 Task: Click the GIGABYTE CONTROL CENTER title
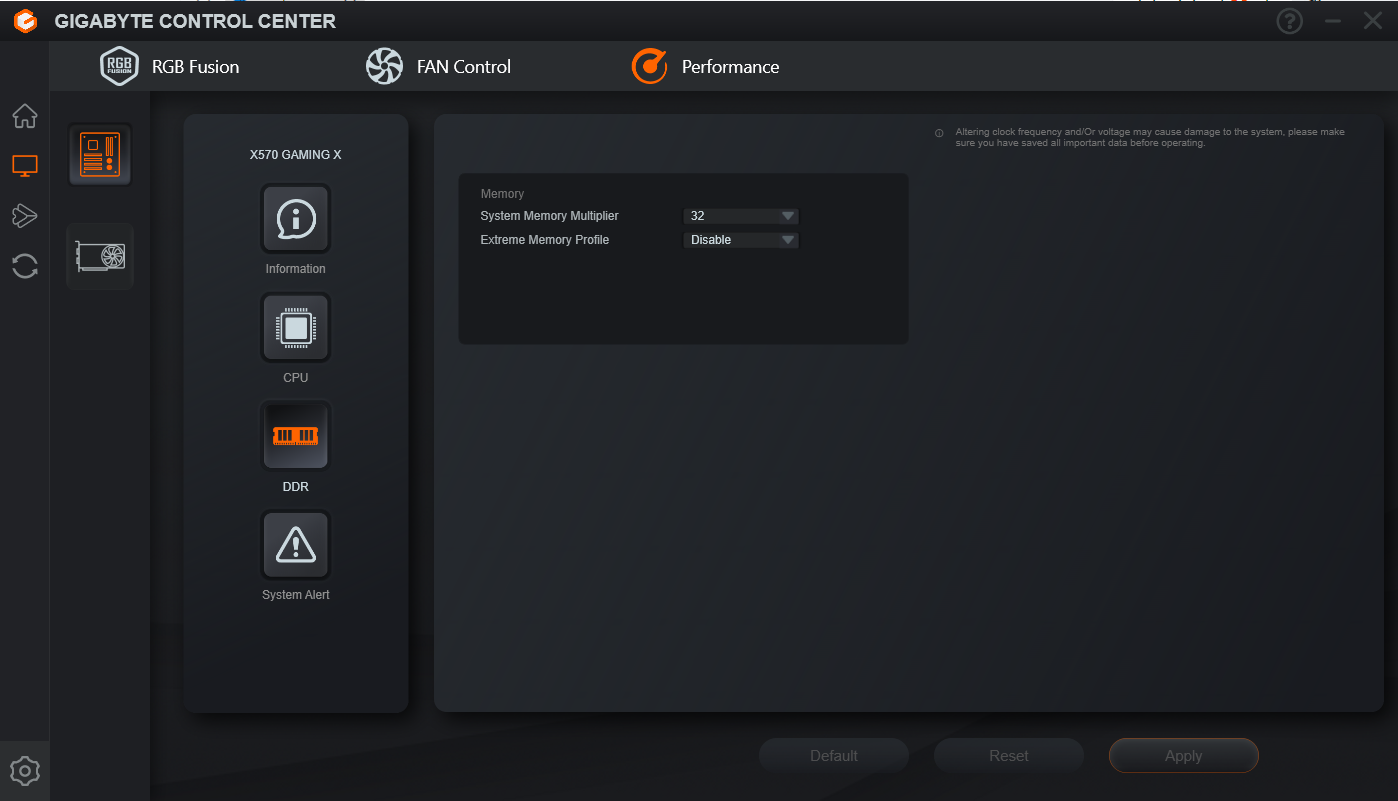pyautogui.click(x=195, y=21)
